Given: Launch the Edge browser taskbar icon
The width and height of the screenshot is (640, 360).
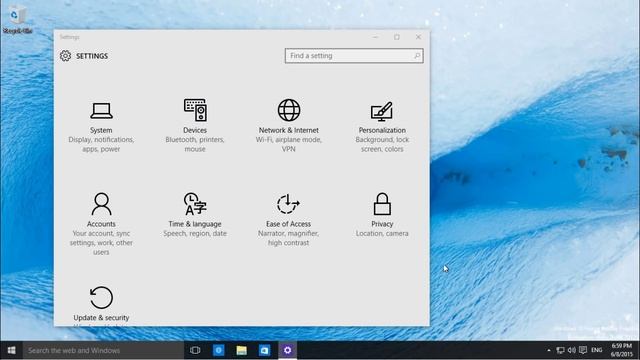Looking at the screenshot, I should click(218, 350).
